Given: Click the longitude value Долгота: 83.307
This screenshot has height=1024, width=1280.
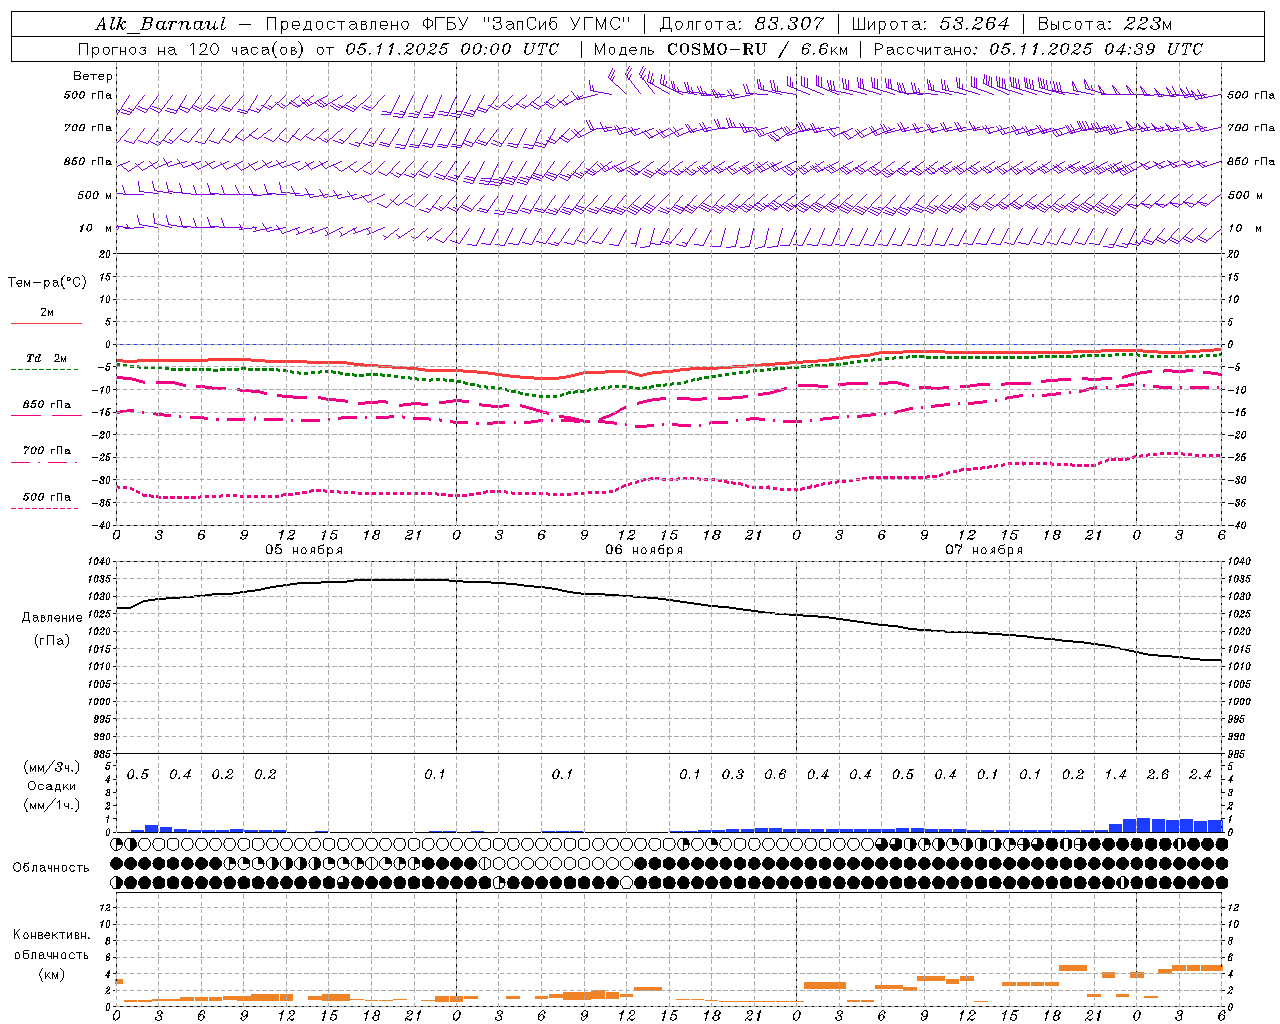Looking at the screenshot, I should pyautogui.click(x=742, y=24).
